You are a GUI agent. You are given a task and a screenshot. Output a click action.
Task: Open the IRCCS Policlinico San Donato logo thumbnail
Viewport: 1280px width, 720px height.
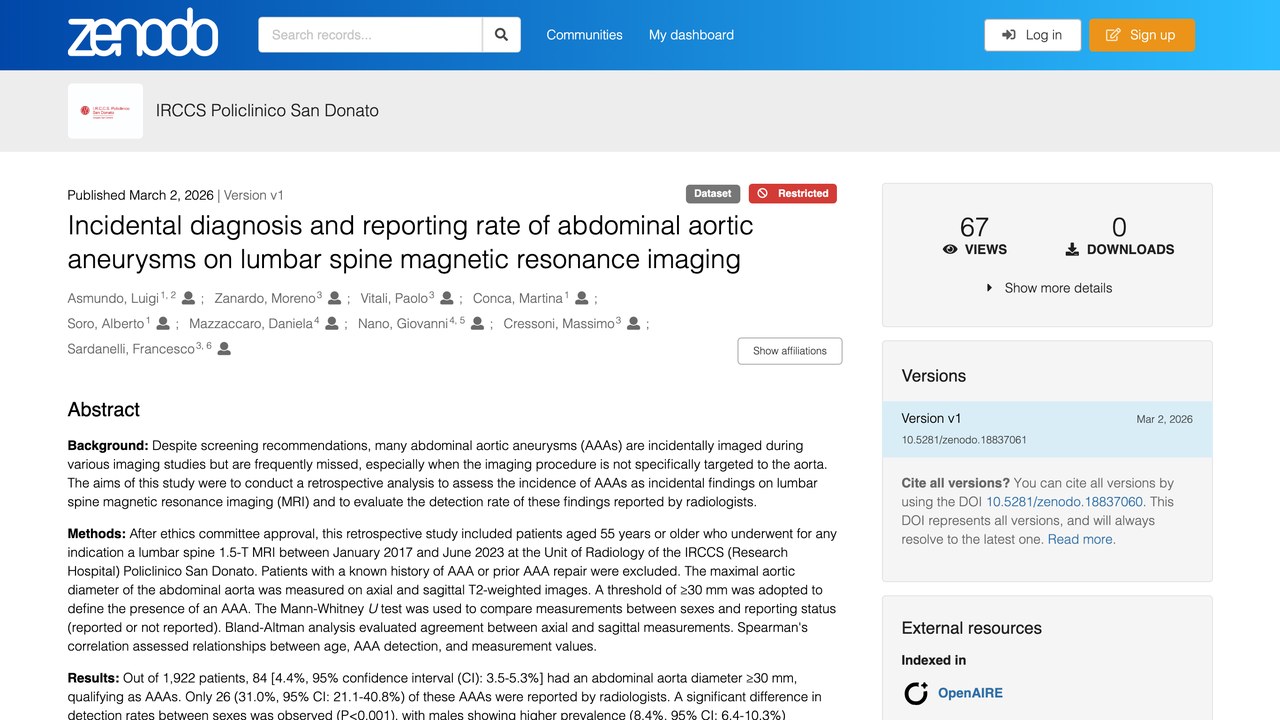coord(105,111)
